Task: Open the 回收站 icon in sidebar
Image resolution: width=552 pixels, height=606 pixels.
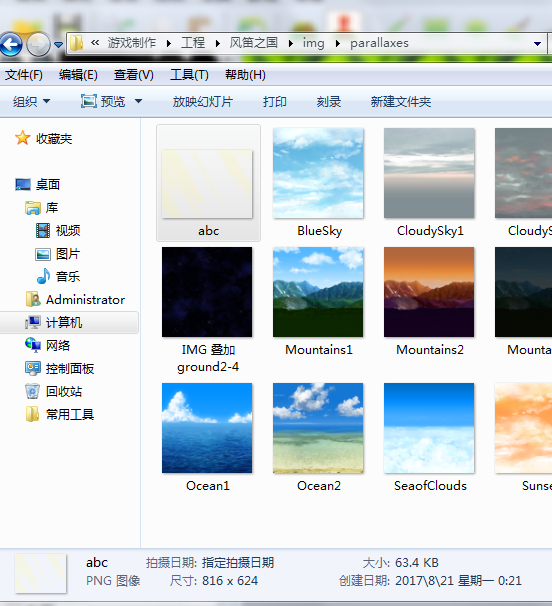Action: [x=32, y=391]
